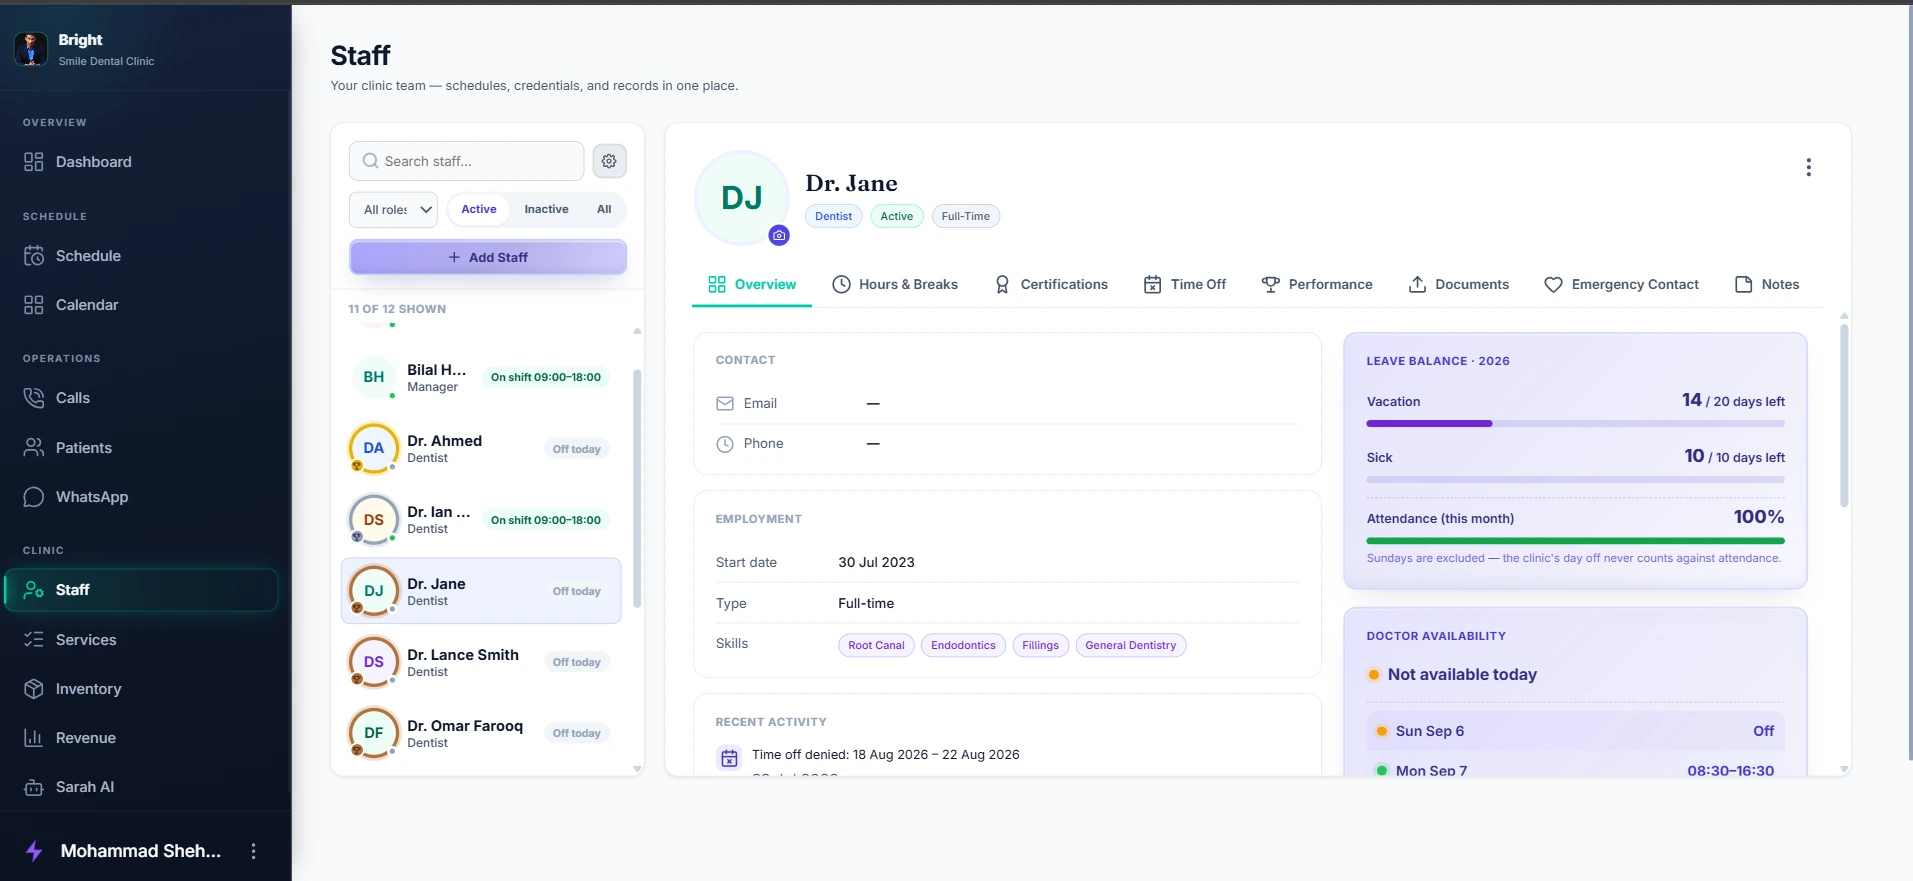Go to Calls in sidebar
The height and width of the screenshot is (881, 1913).
click(141, 398)
